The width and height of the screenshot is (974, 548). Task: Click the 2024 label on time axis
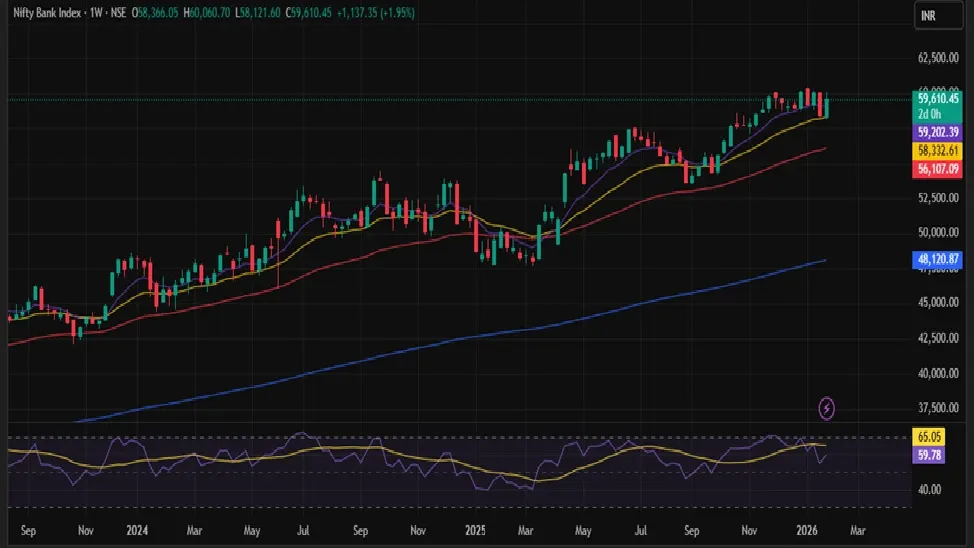137,531
